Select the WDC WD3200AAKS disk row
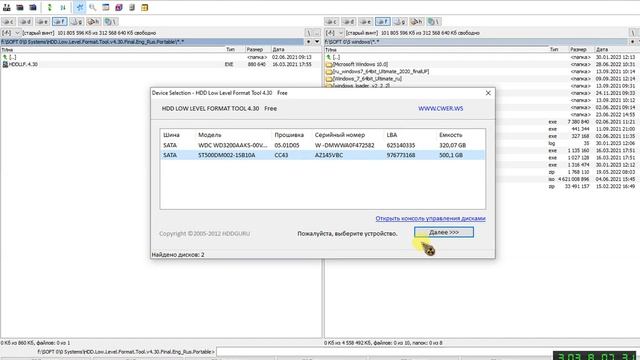The height and width of the screenshot is (360, 640). (322, 145)
